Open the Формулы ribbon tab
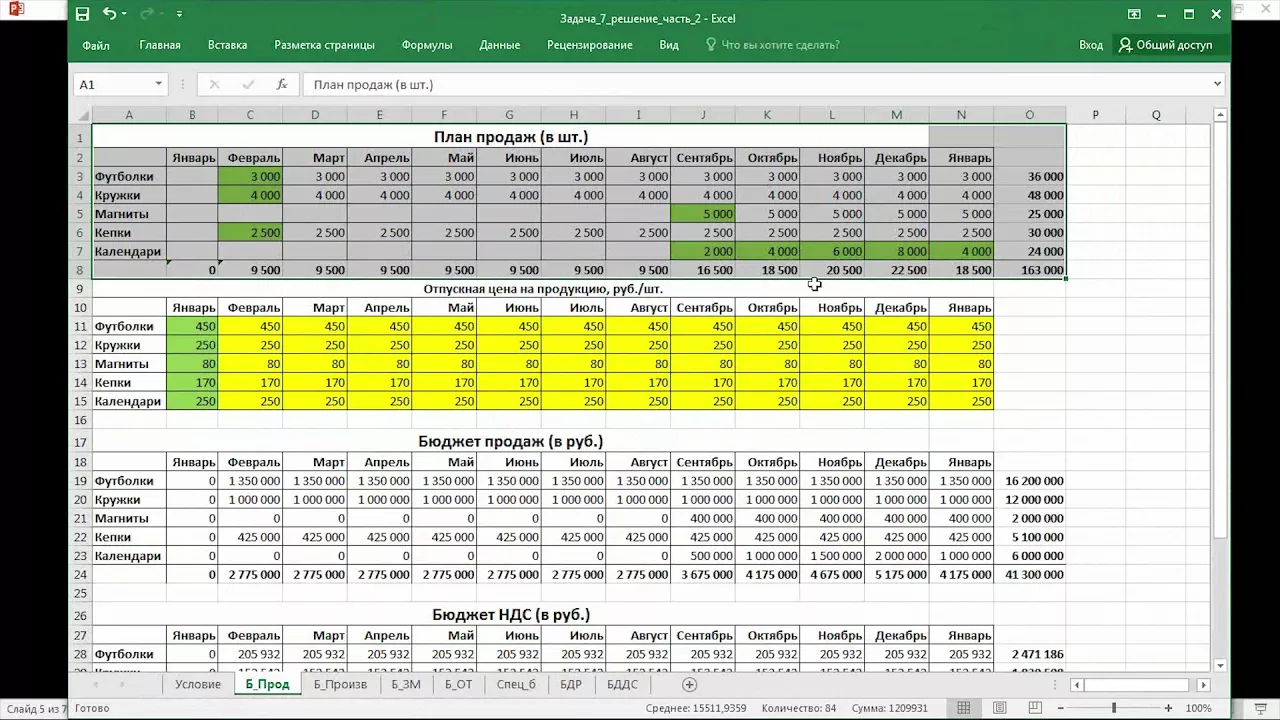Screen dimensions: 1280x720 click(427, 45)
